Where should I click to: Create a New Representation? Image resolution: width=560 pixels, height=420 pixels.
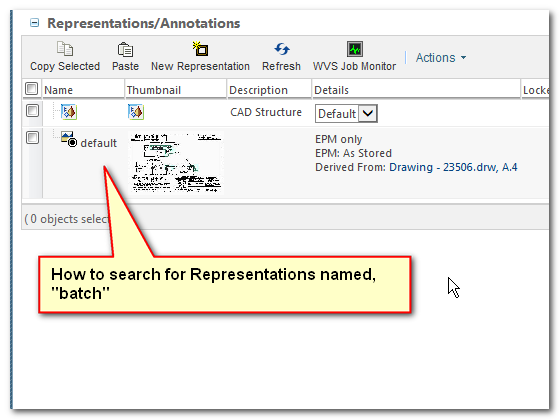coord(200,49)
